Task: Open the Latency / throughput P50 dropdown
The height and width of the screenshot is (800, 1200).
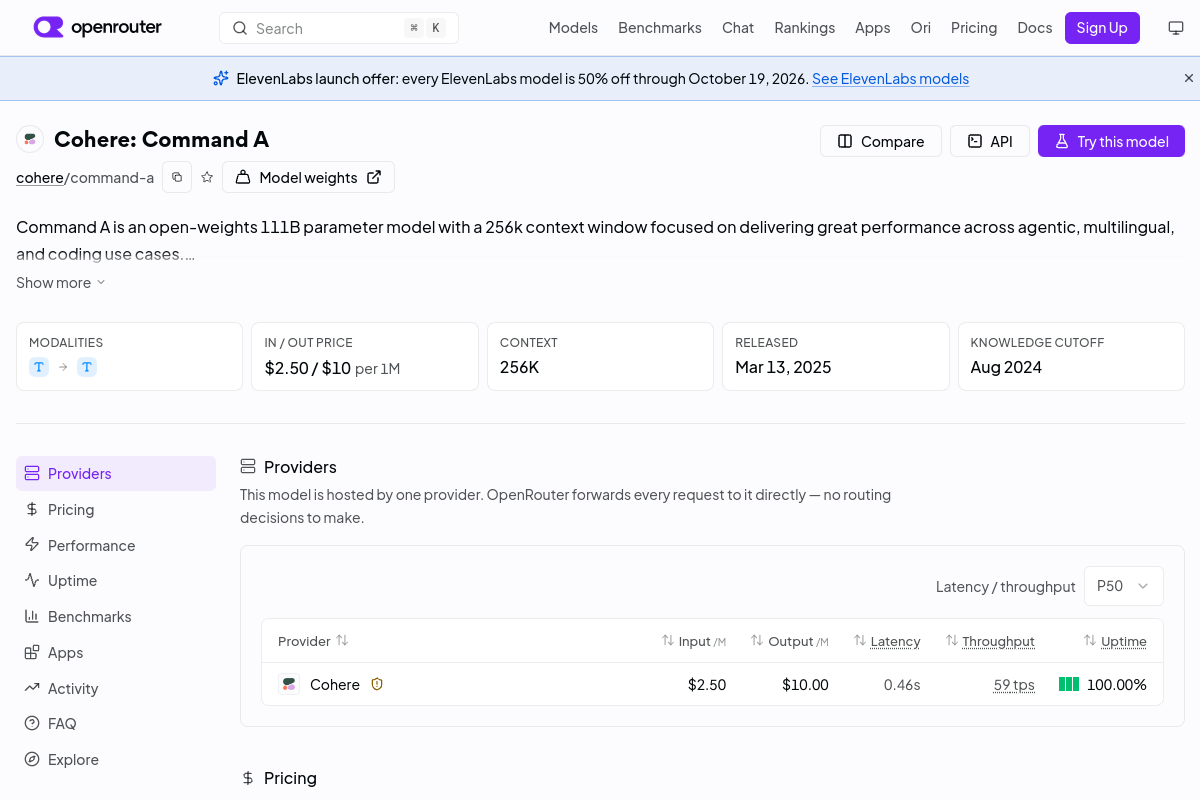Action: tap(1124, 586)
